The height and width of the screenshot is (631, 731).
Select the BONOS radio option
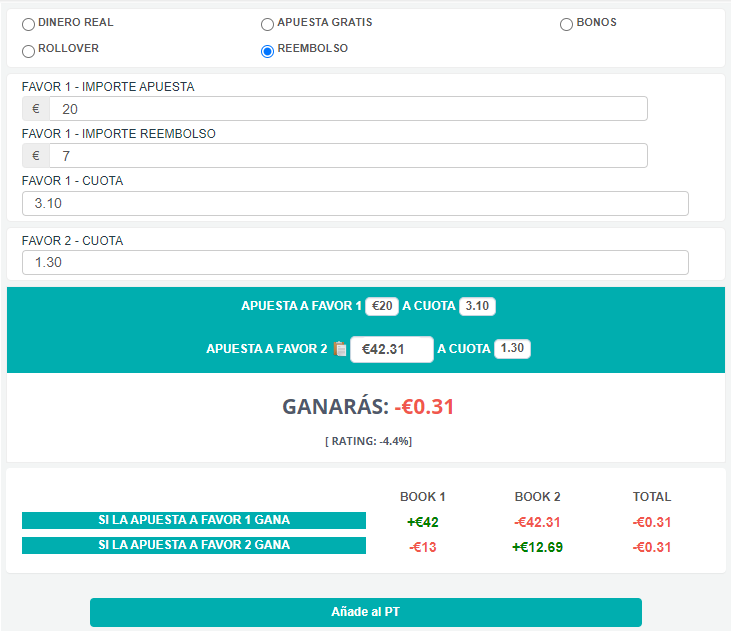tap(566, 24)
